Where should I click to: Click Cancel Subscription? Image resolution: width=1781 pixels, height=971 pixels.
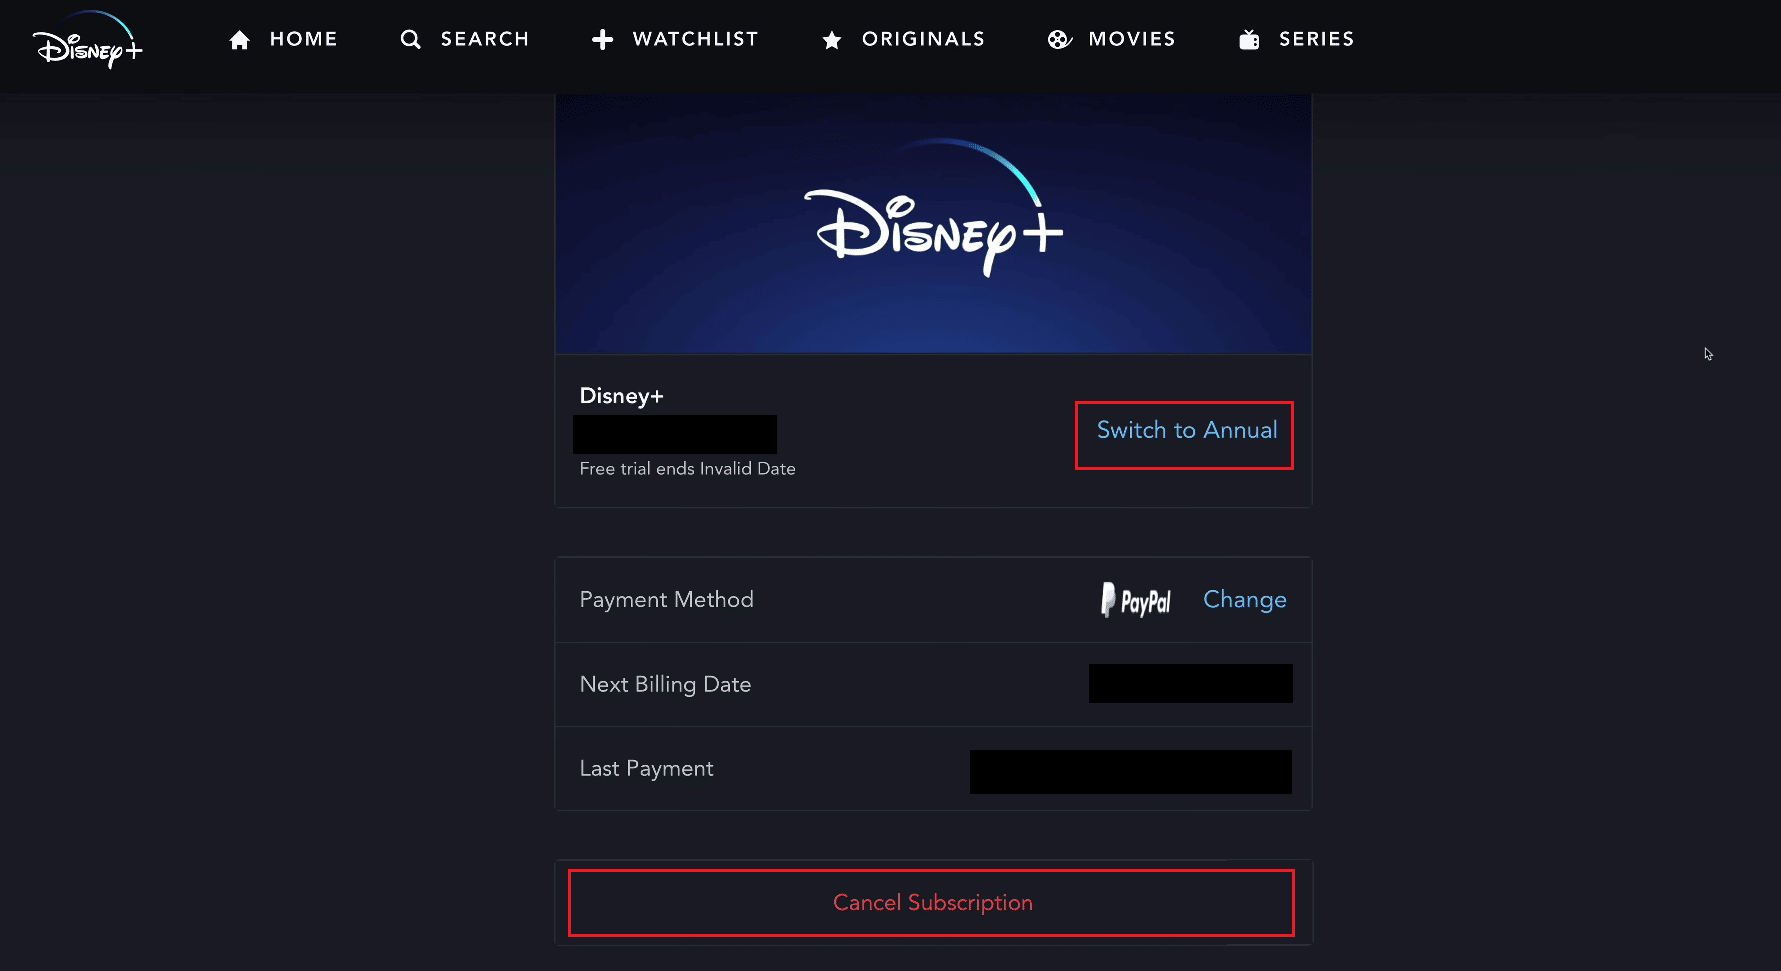[x=932, y=903]
